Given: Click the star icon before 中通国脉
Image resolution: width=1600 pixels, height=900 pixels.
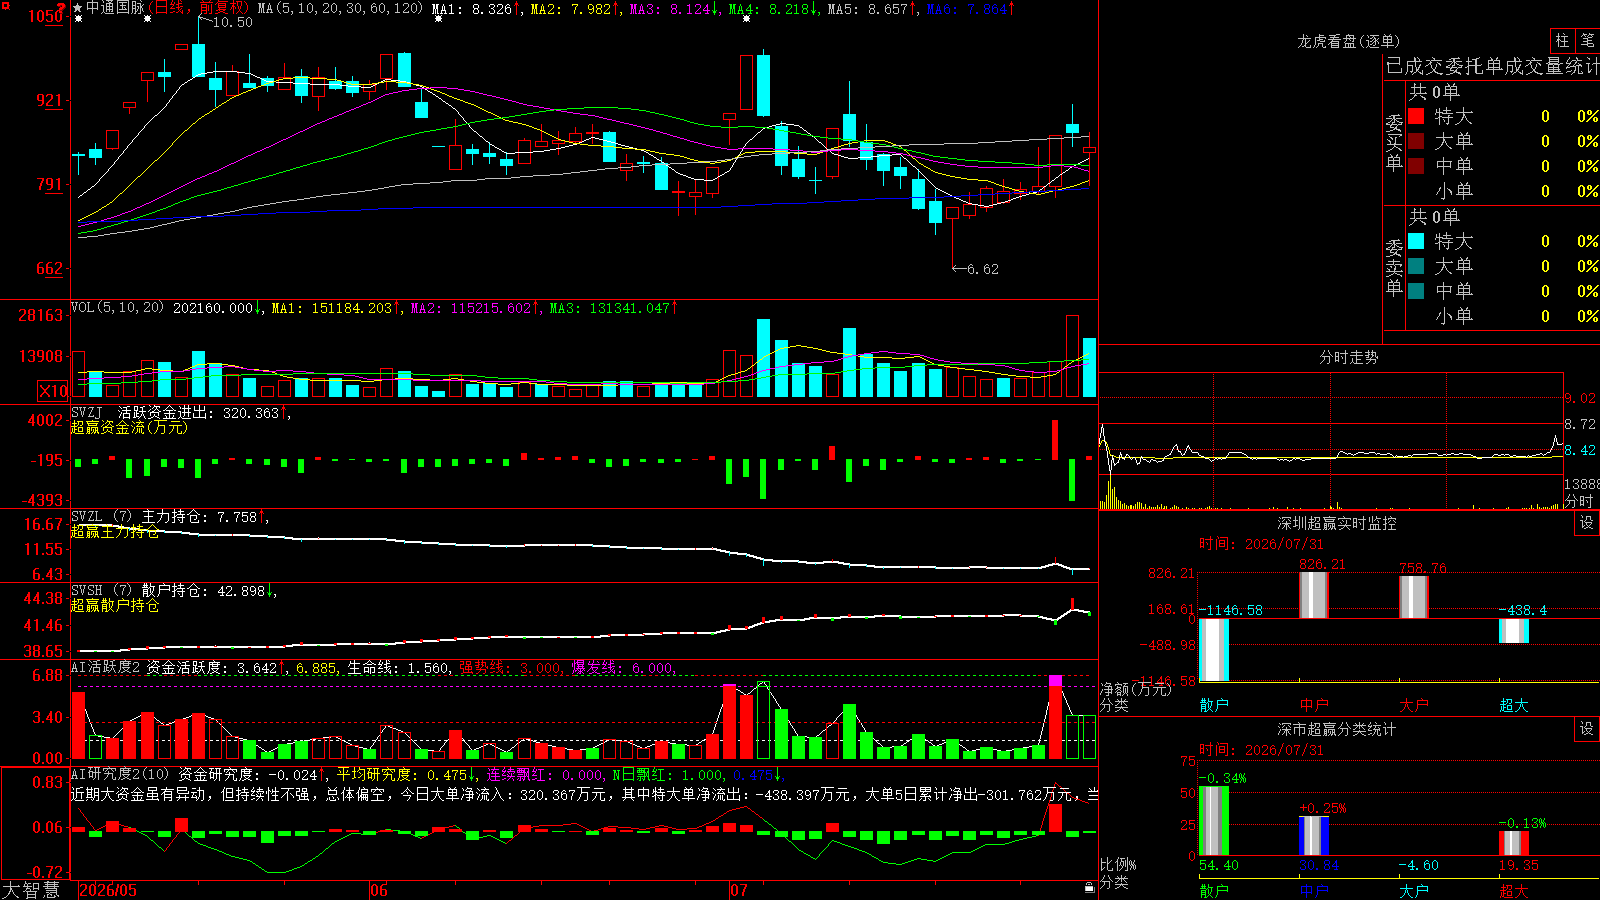Looking at the screenshot, I should click(x=77, y=8).
